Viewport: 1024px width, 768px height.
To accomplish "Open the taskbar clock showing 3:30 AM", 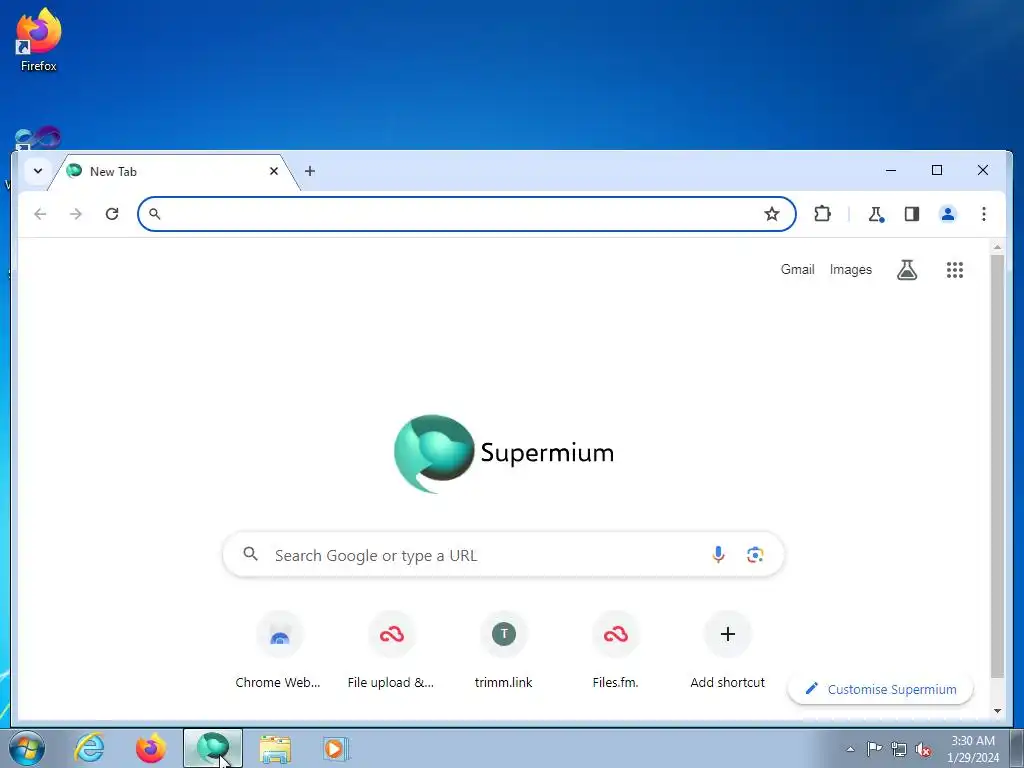I will tap(973, 749).
